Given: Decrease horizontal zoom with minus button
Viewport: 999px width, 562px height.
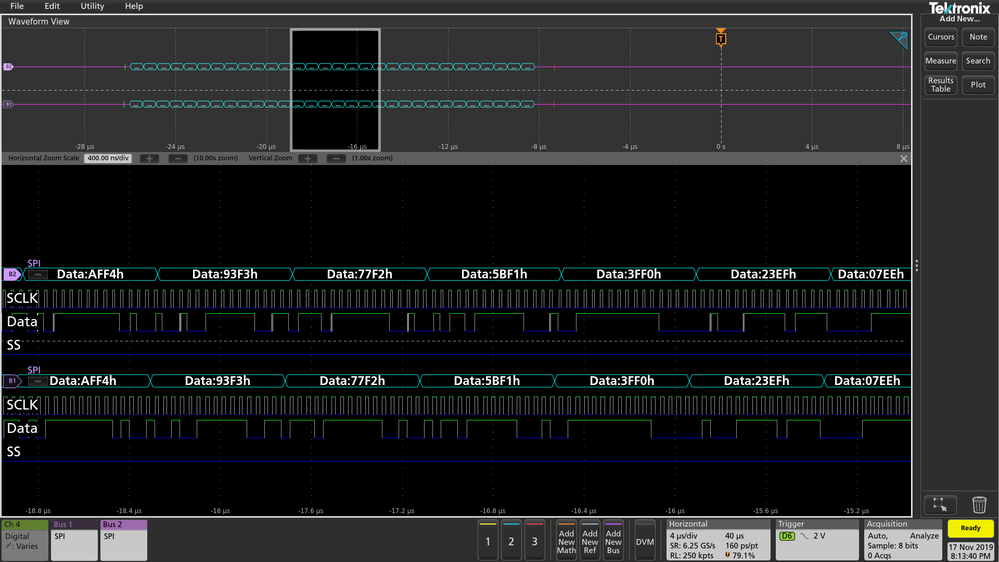Looking at the screenshot, I should (x=178, y=158).
